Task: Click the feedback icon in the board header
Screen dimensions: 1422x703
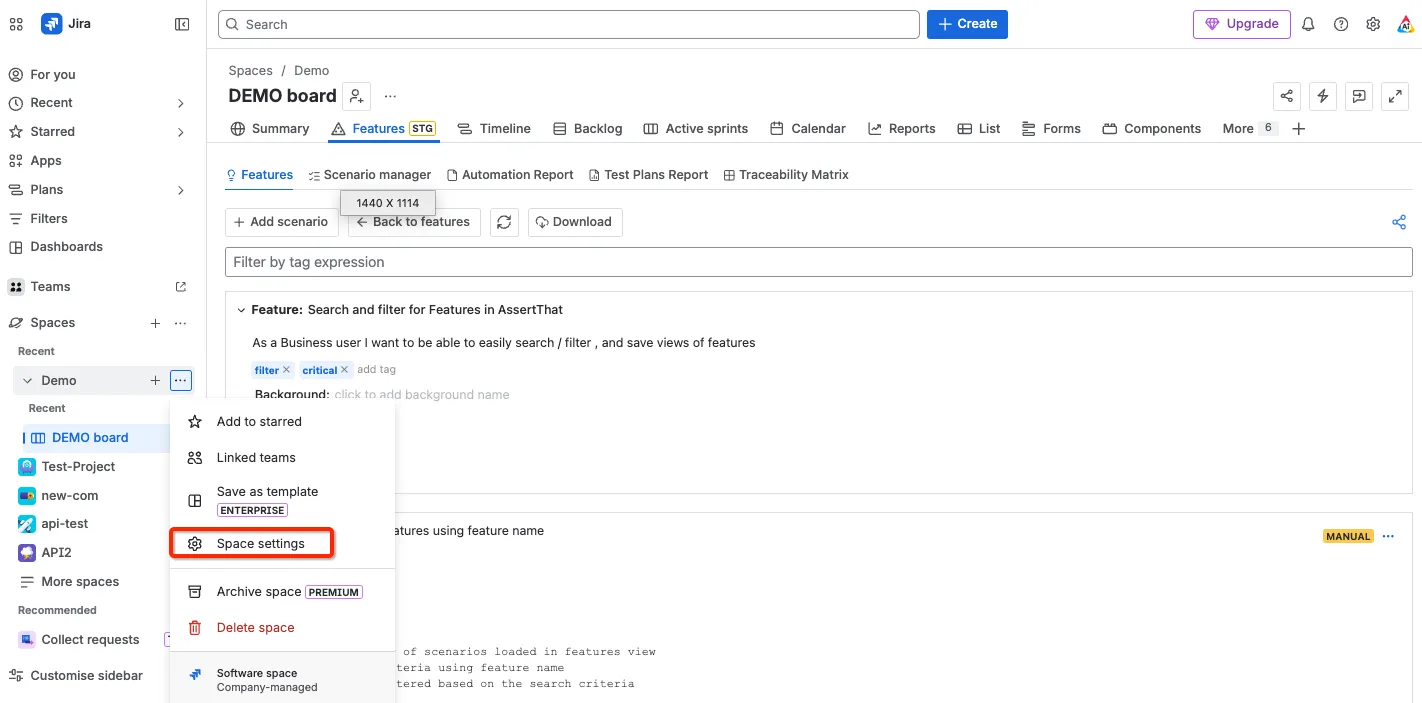Action: [1359, 96]
